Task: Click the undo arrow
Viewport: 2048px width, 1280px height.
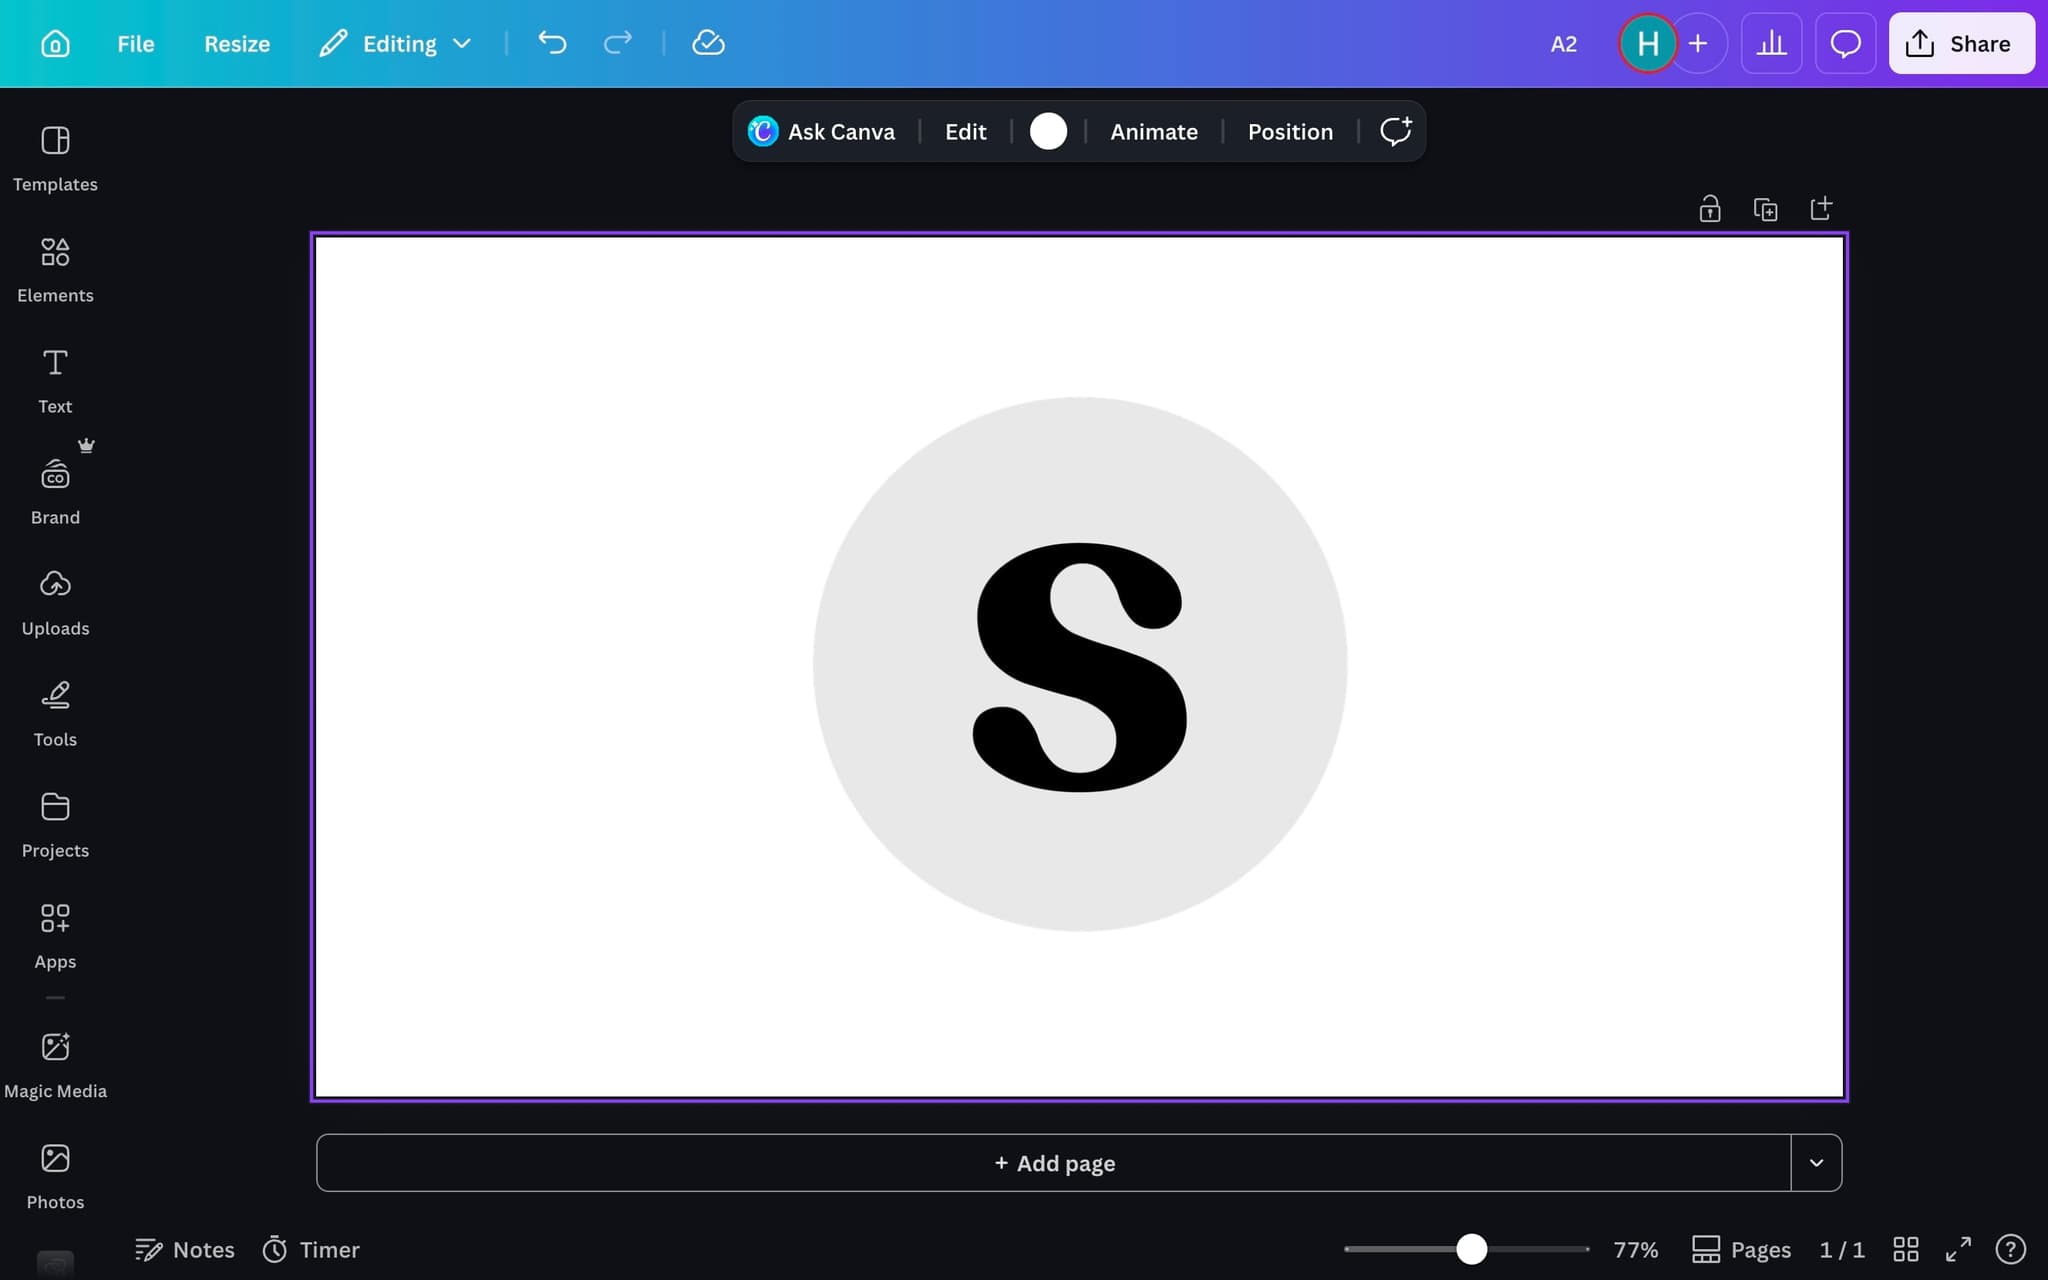Action: (552, 43)
